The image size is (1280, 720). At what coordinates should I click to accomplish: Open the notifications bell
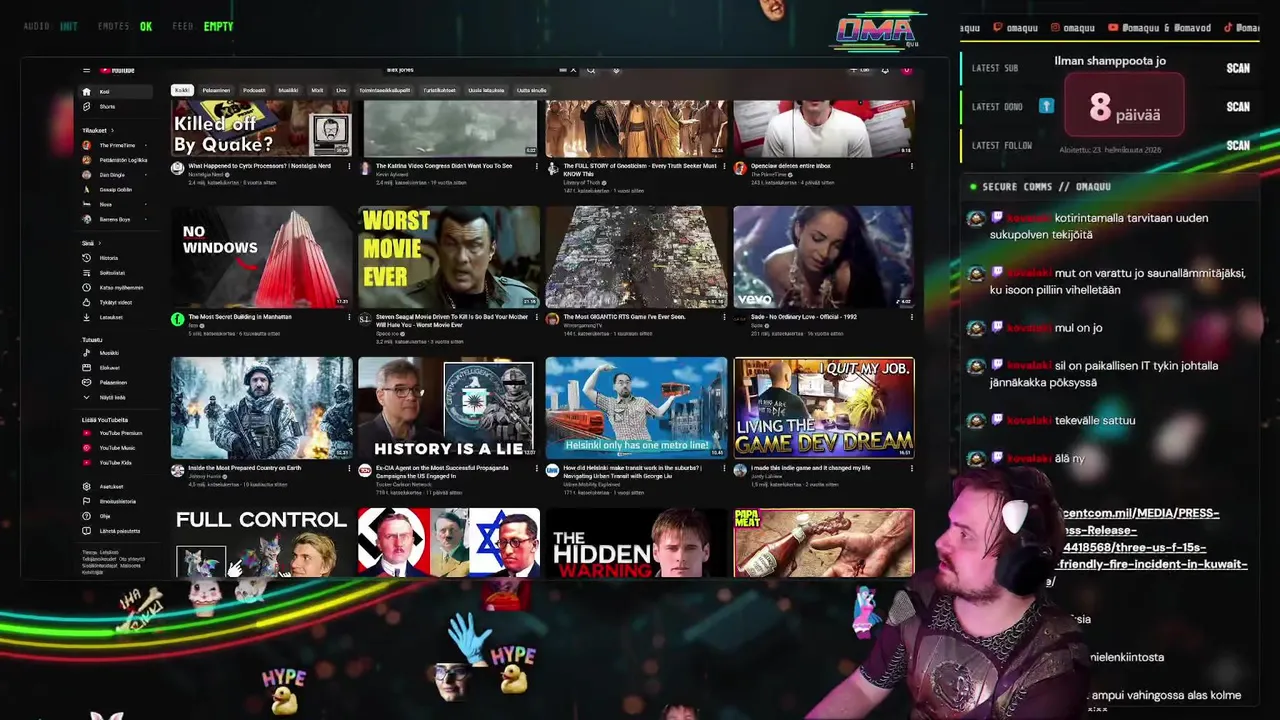pyautogui.click(x=885, y=70)
